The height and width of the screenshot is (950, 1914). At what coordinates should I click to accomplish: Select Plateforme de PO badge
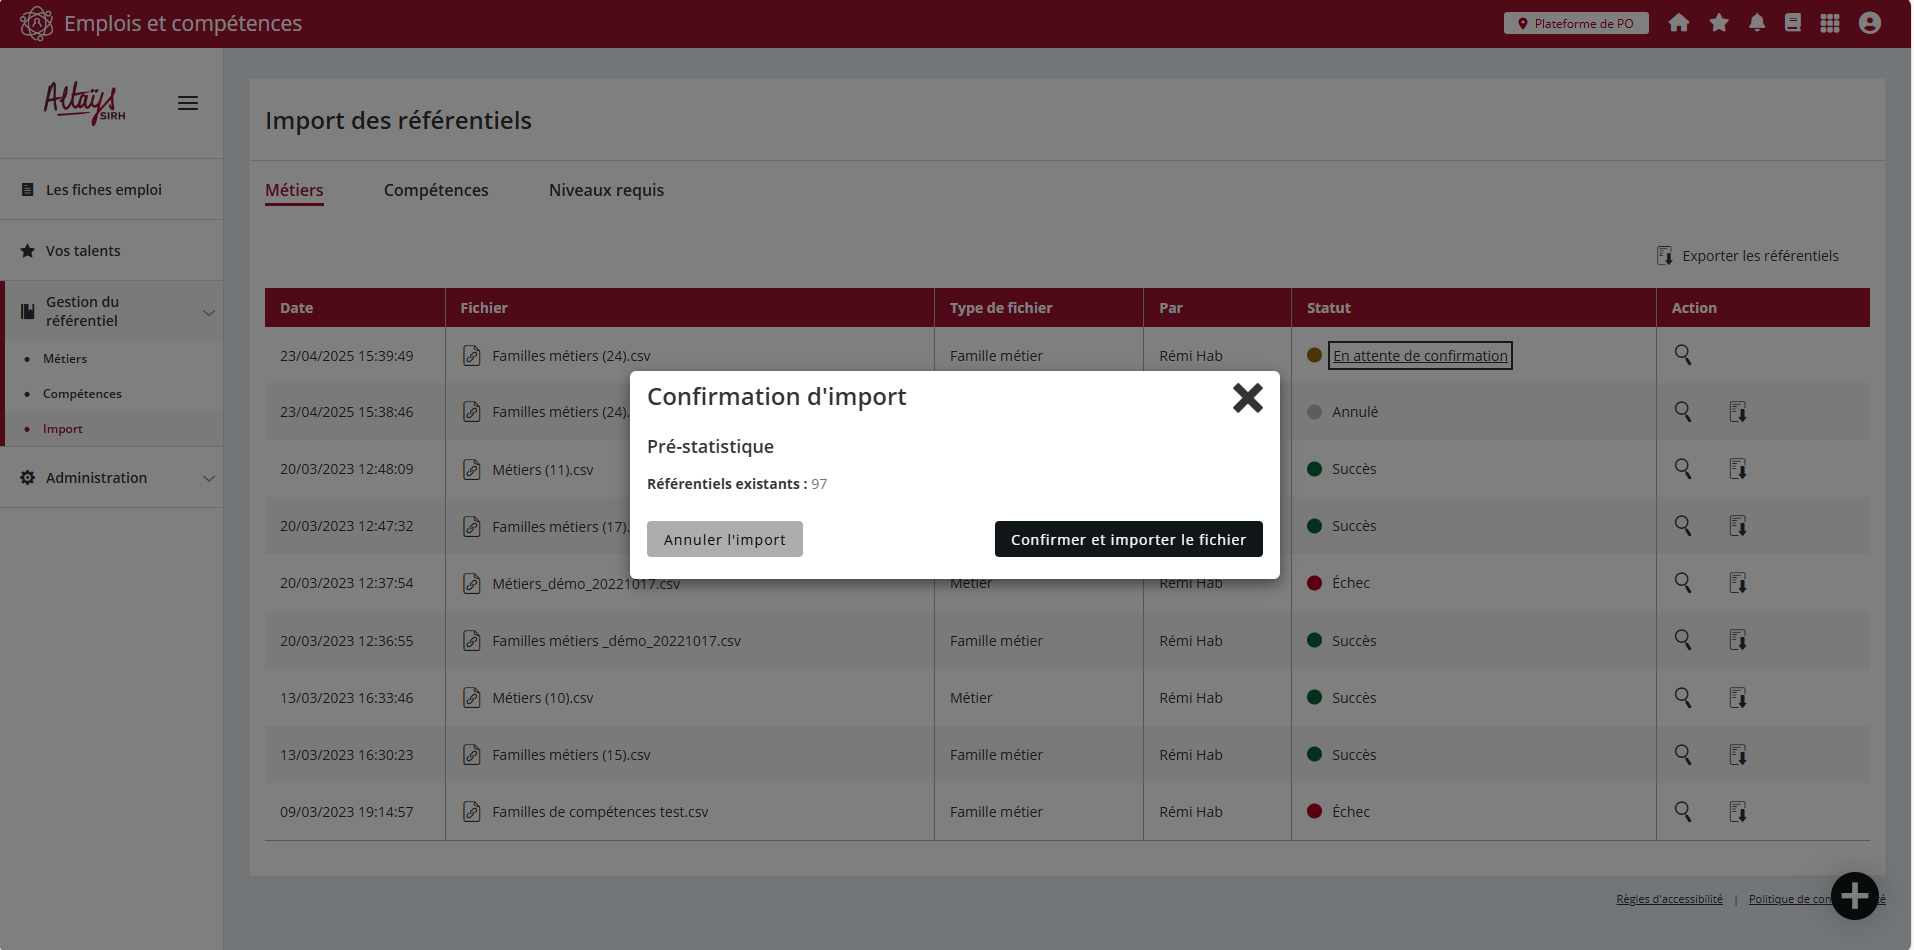pyautogui.click(x=1575, y=23)
